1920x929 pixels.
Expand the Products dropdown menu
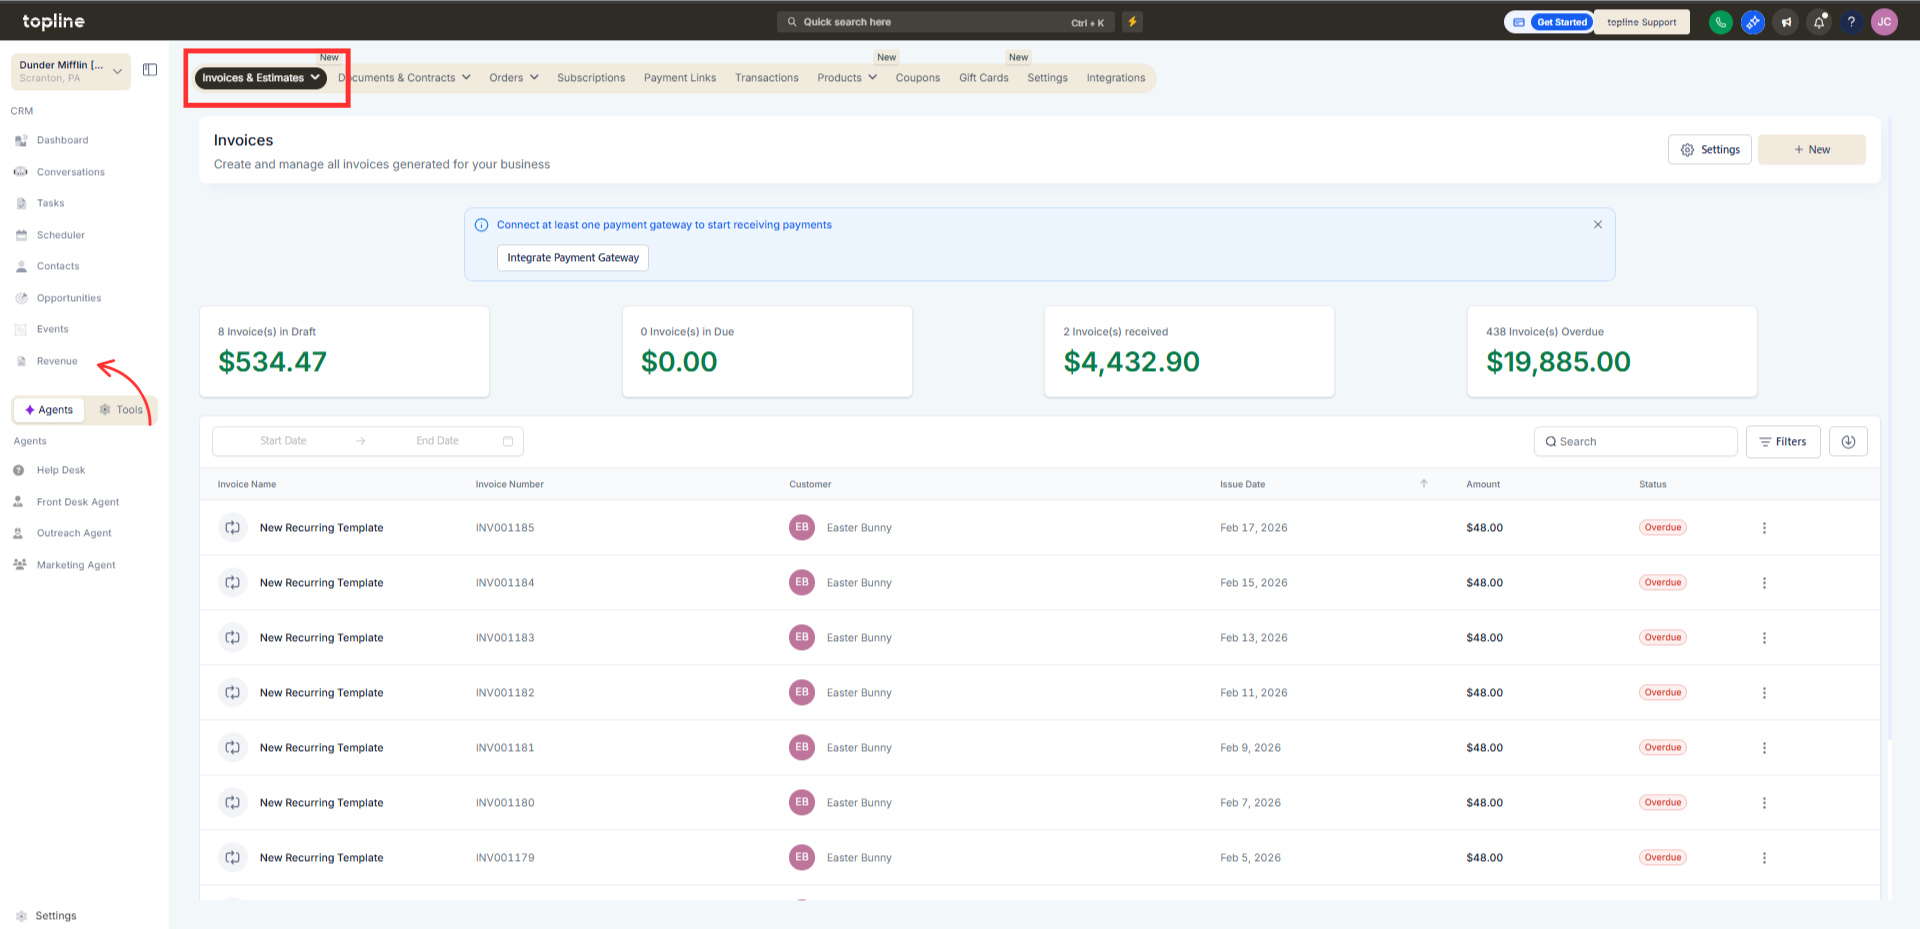(847, 78)
